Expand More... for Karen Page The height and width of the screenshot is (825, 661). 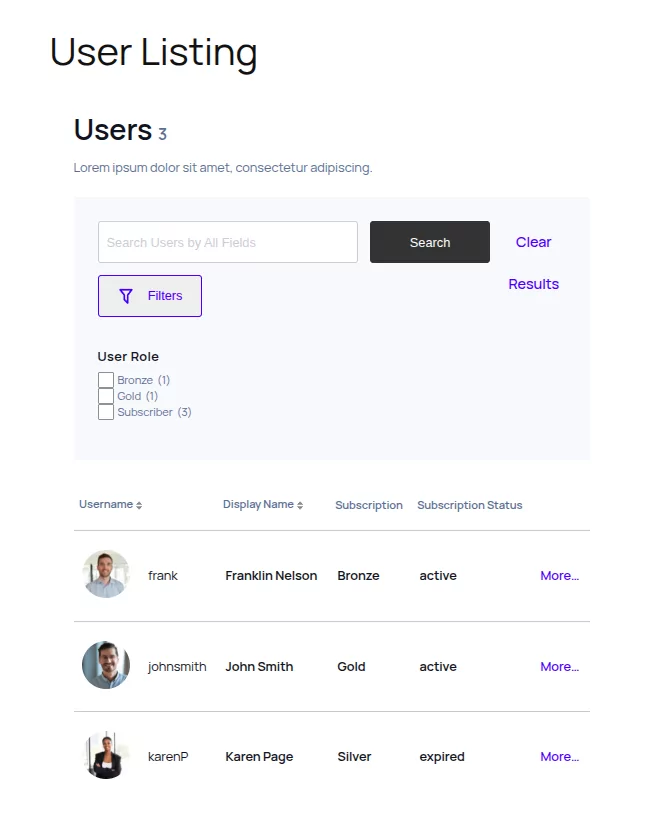pos(559,757)
